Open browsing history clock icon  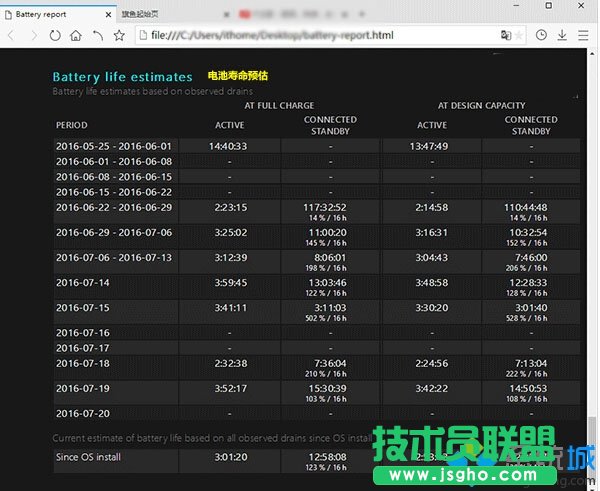[541, 35]
